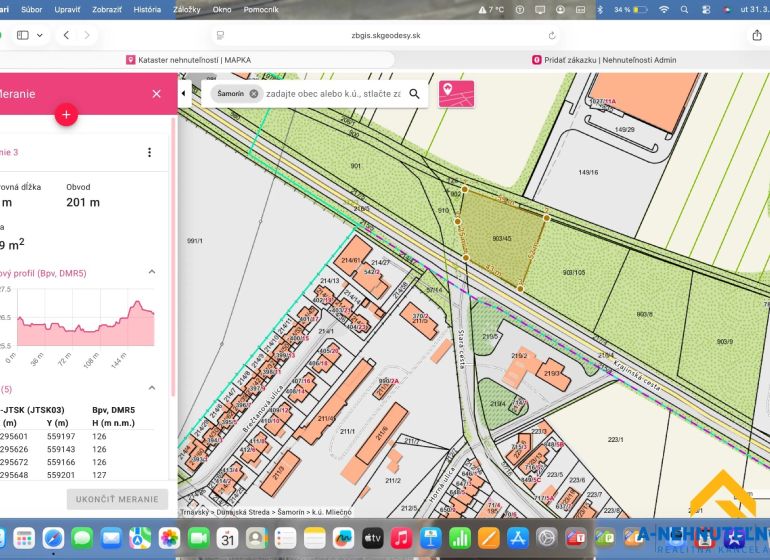Open the sidebar dropdown chevron in Safari toolbar
Screen dimensions: 770x560
coord(40,35)
